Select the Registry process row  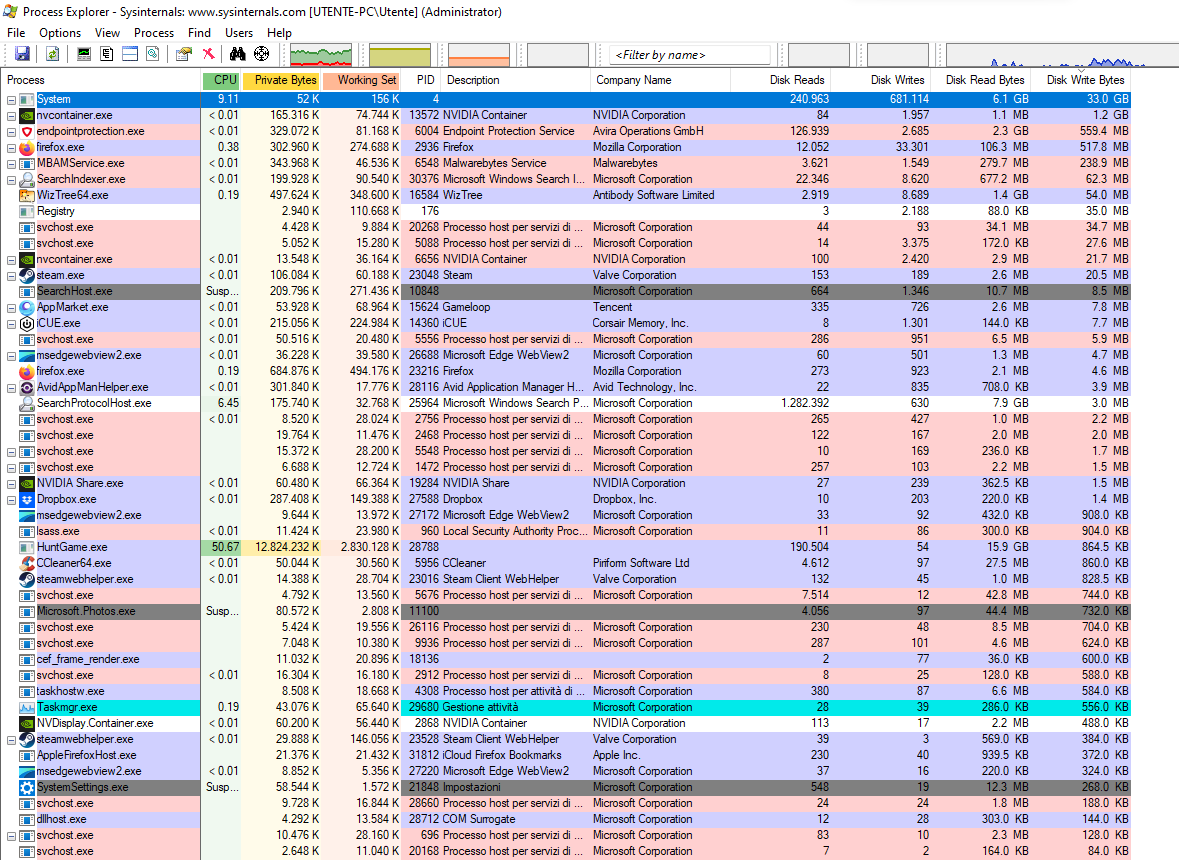pos(565,211)
